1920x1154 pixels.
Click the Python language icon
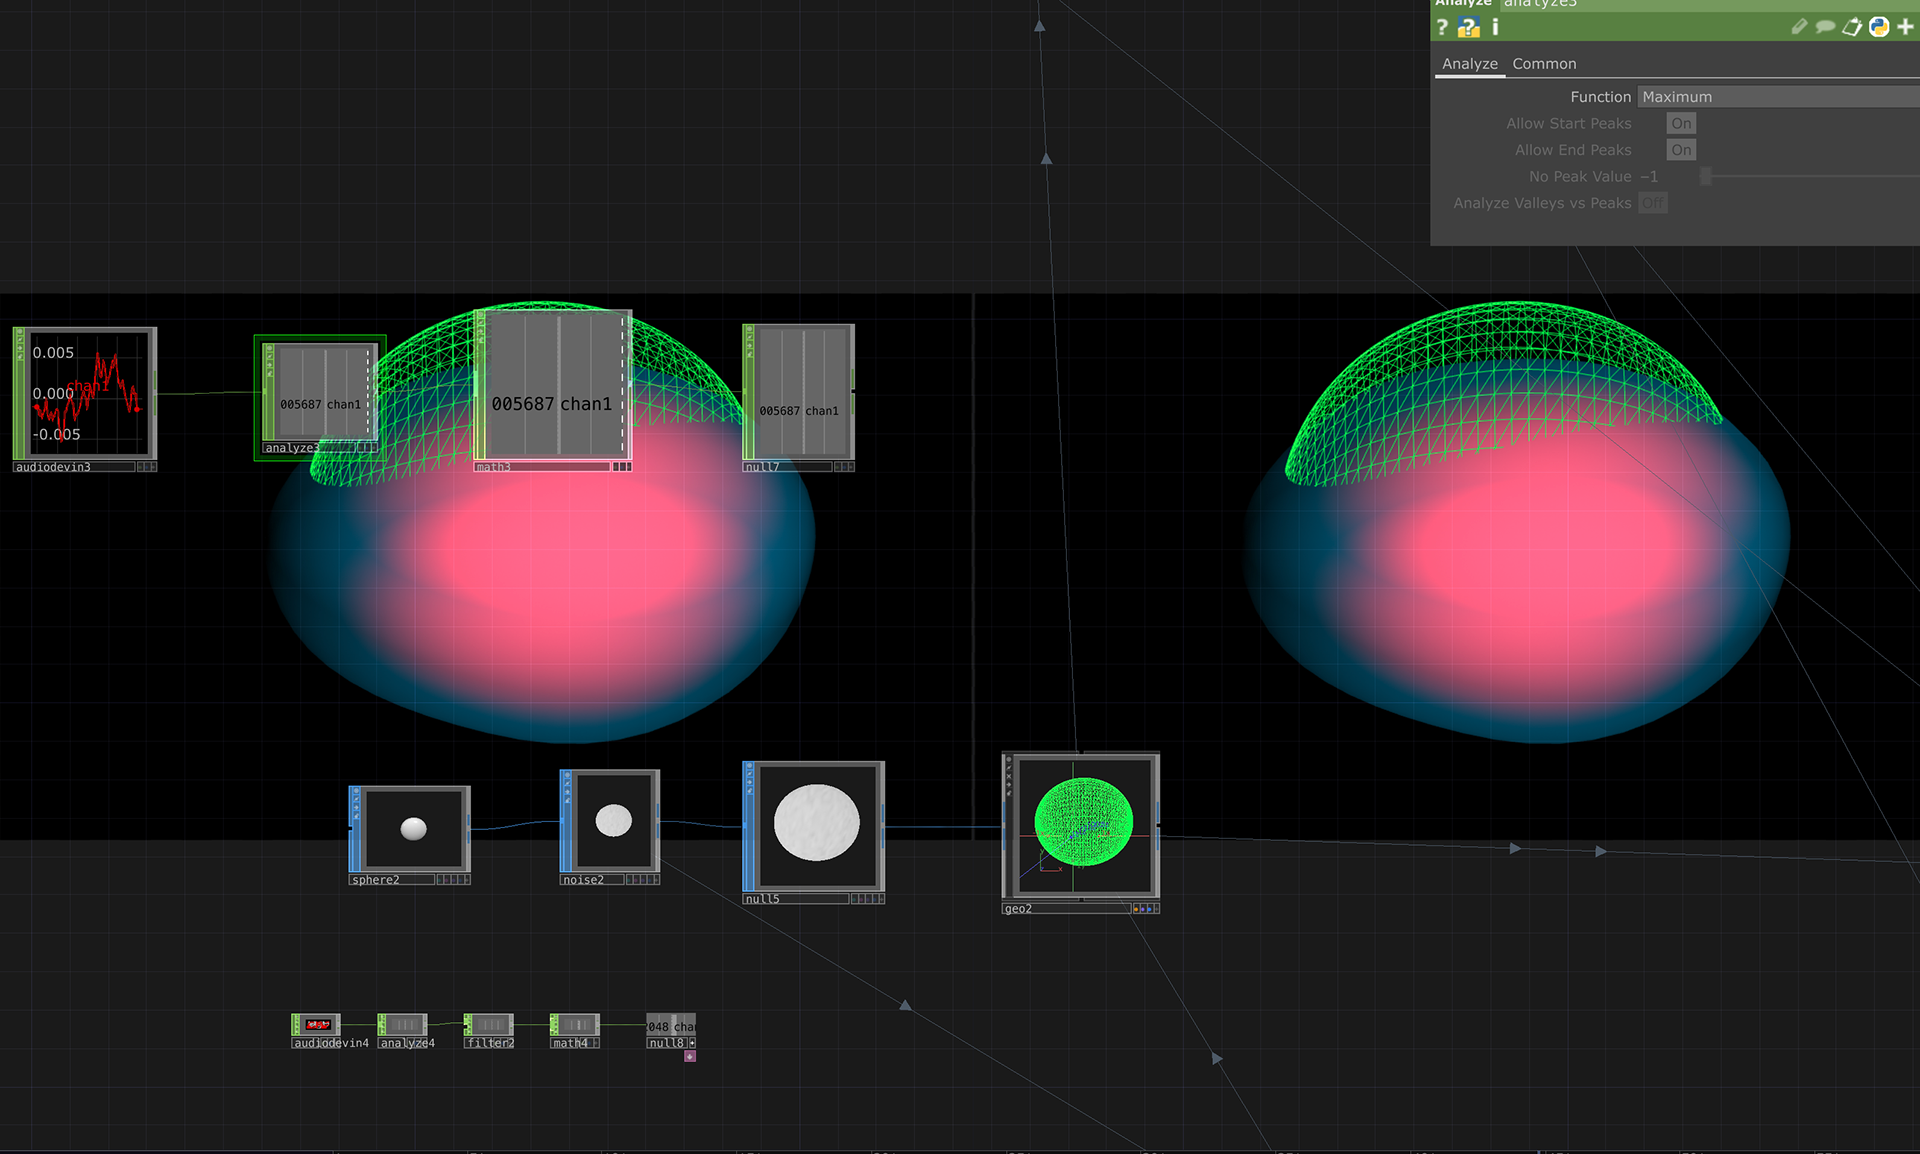(1879, 27)
